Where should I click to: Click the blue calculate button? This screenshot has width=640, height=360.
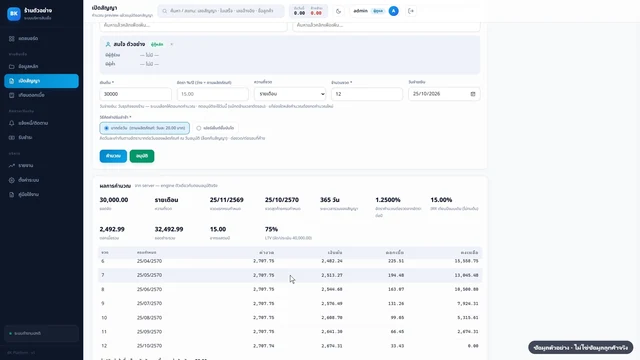tap(113, 156)
